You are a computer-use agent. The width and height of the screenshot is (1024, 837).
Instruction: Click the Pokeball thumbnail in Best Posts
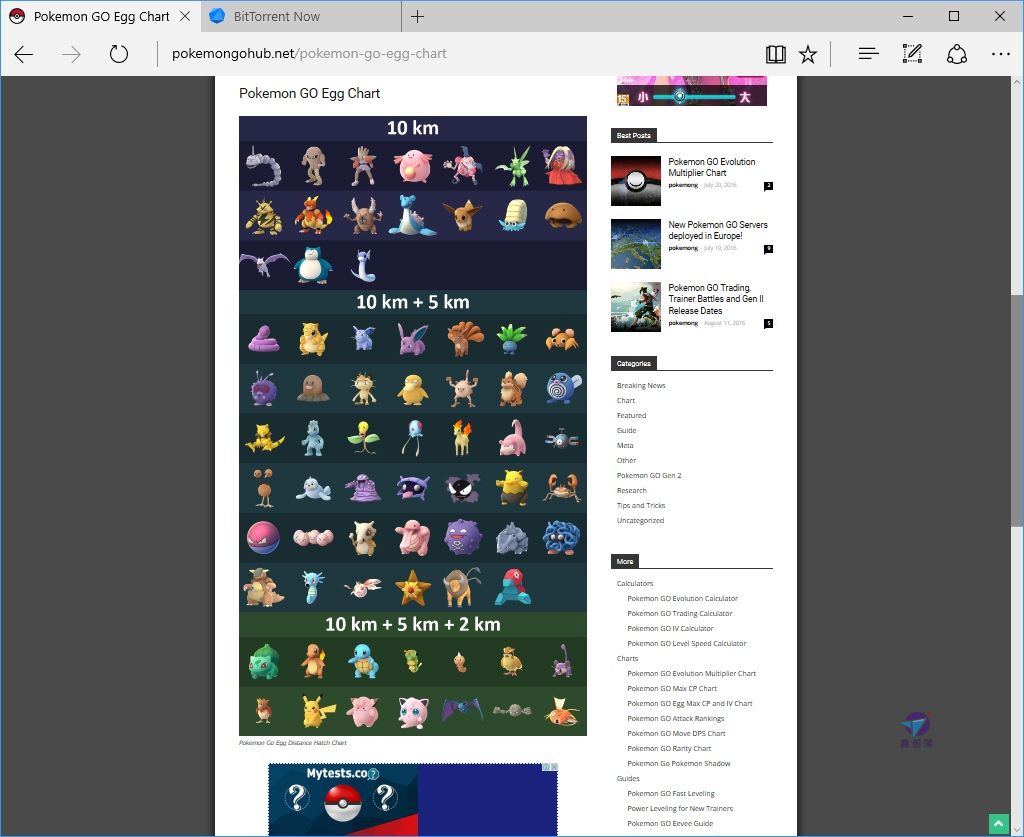point(635,181)
